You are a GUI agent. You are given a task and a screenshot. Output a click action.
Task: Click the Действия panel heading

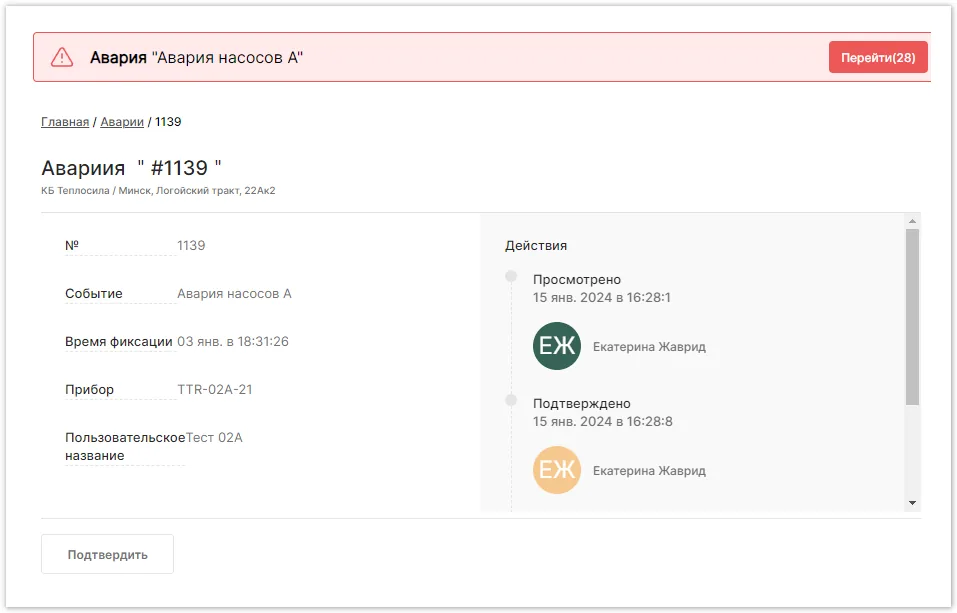click(x=536, y=245)
